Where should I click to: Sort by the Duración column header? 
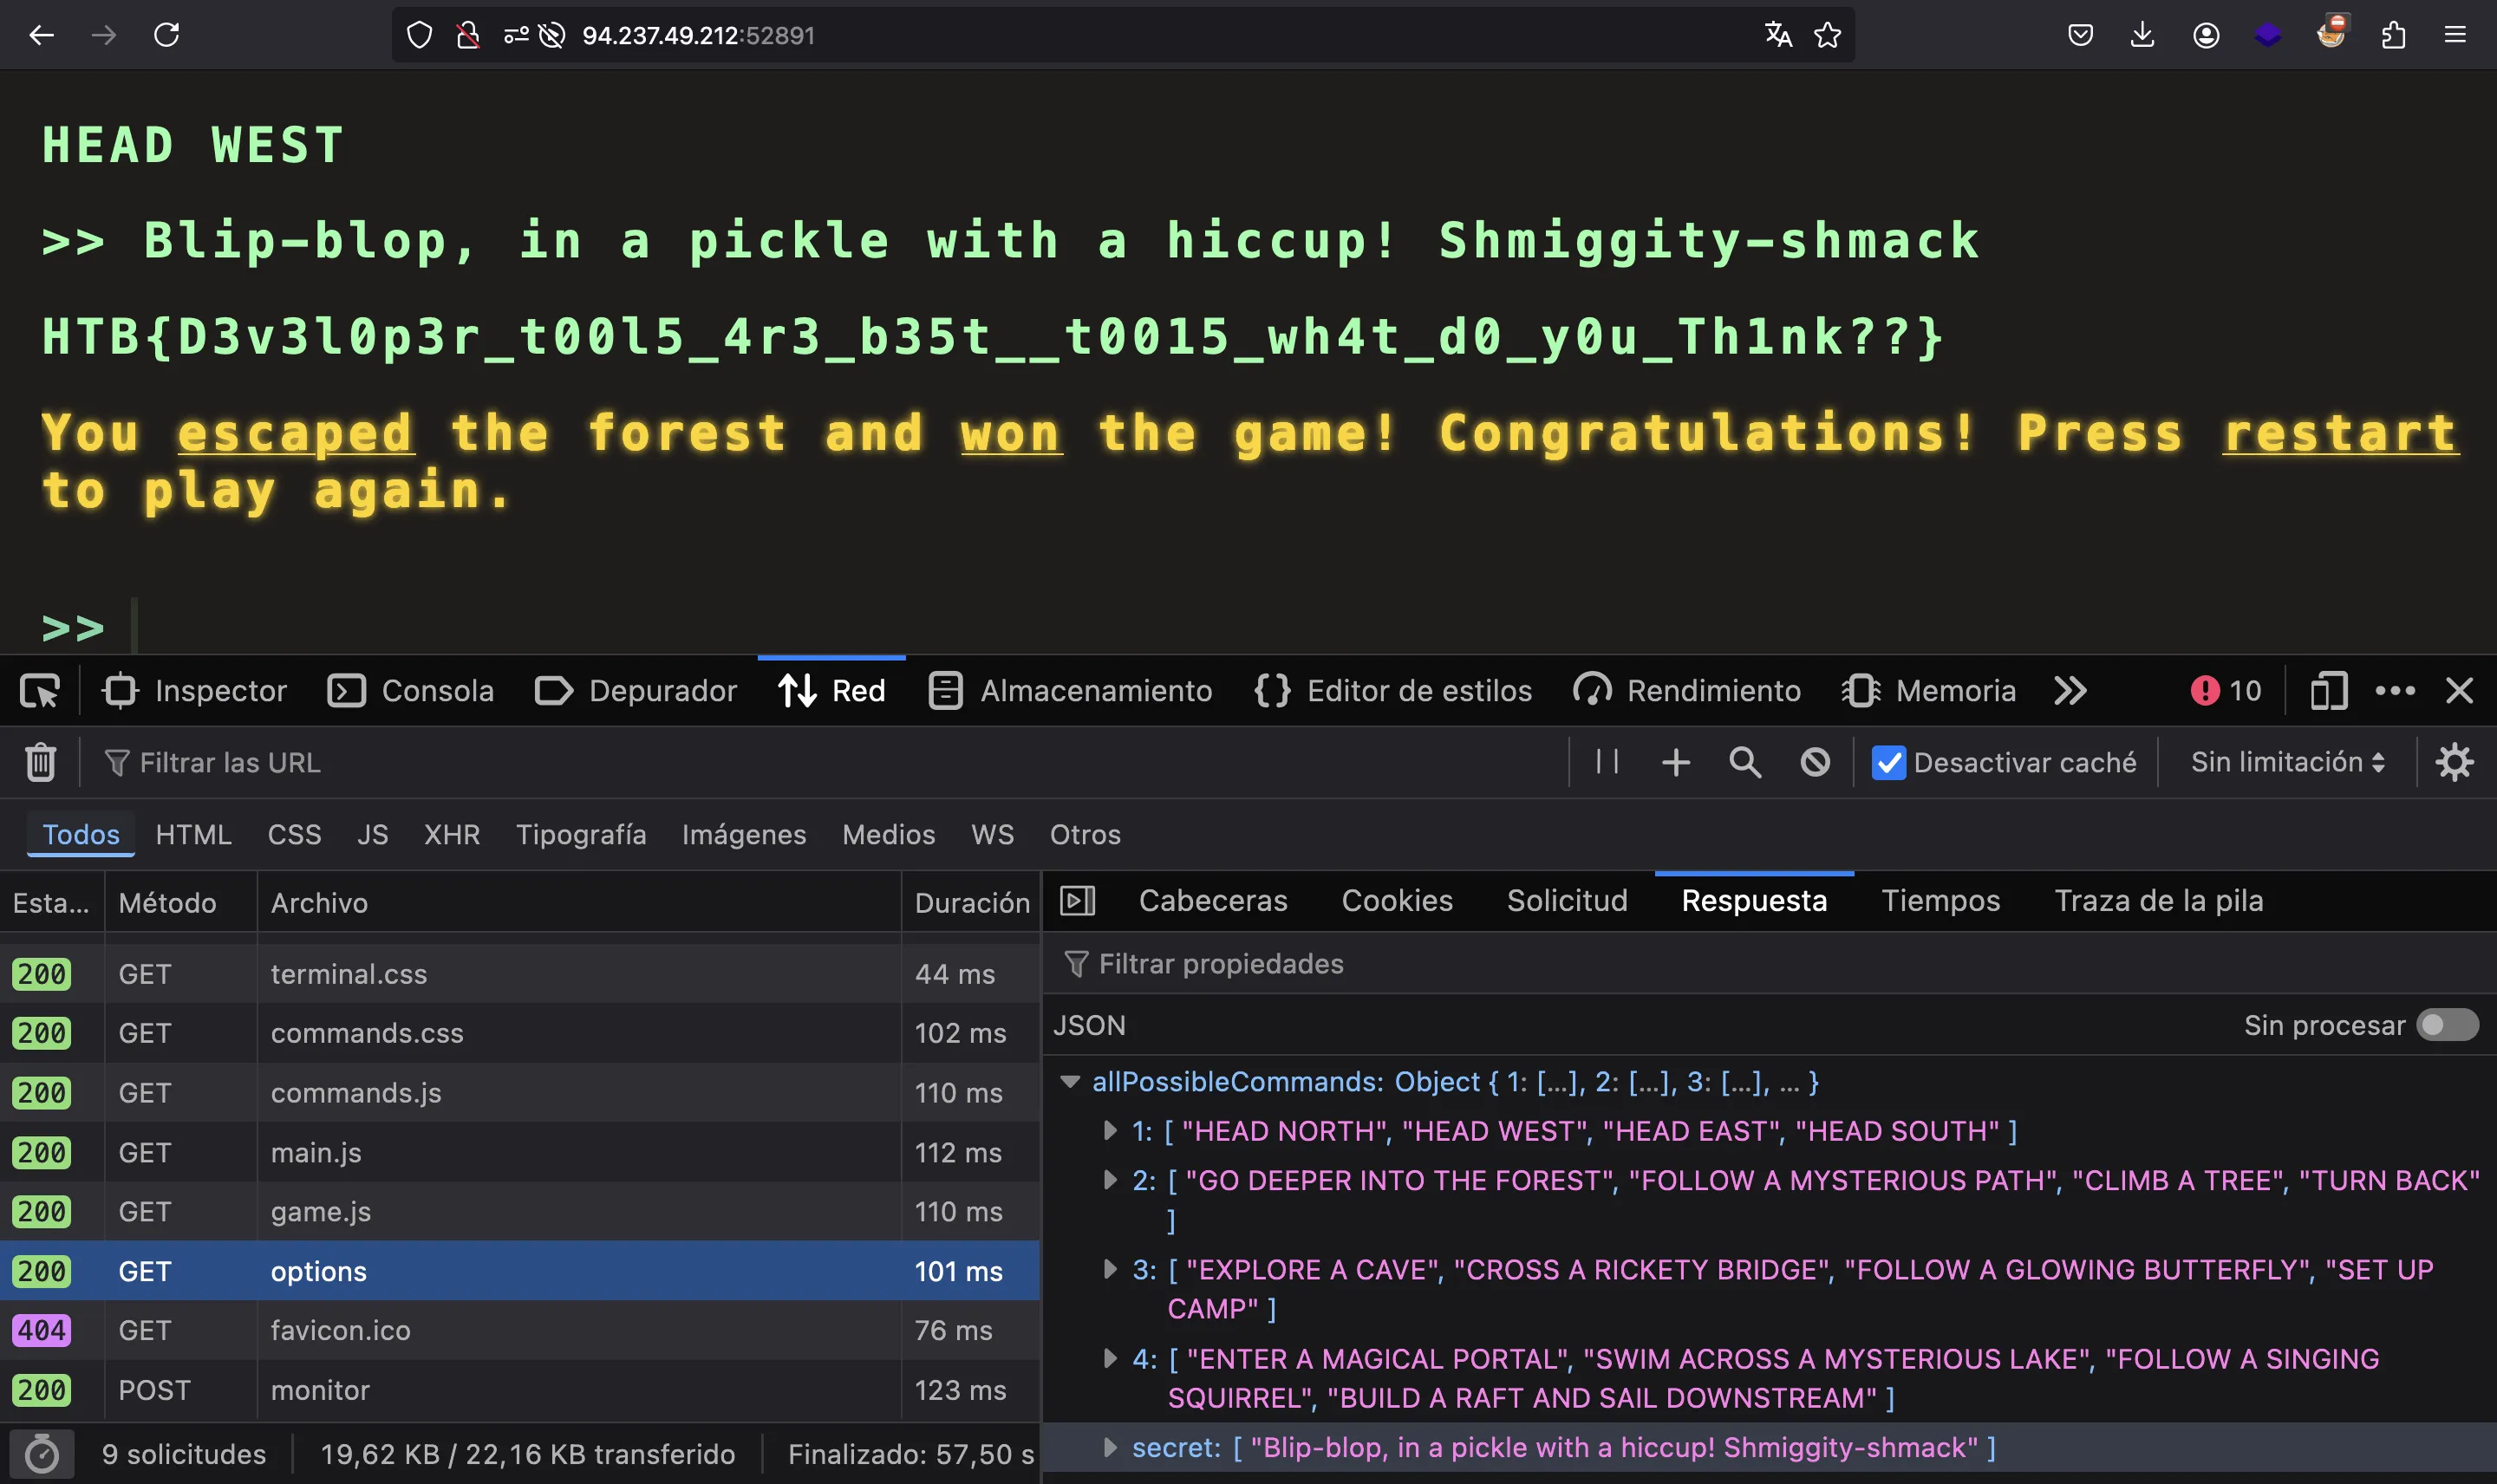coord(971,903)
